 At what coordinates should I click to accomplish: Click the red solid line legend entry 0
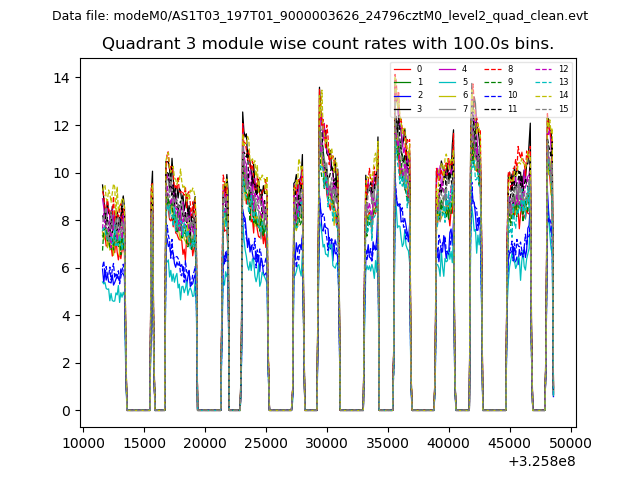pos(409,69)
